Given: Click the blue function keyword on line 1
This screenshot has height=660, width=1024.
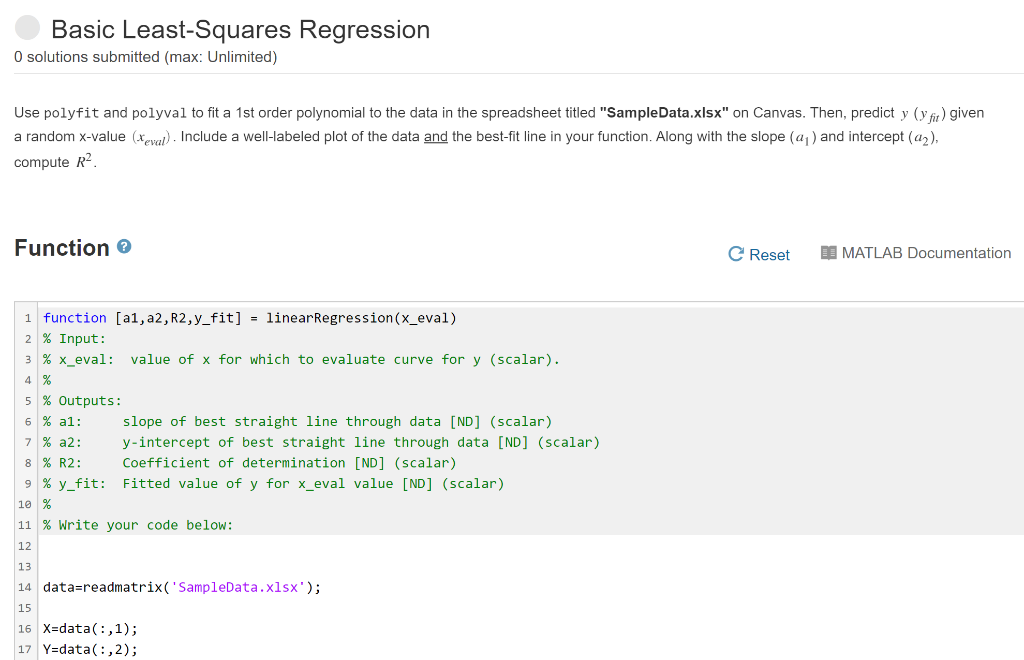Looking at the screenshot, I should (74, 318).
